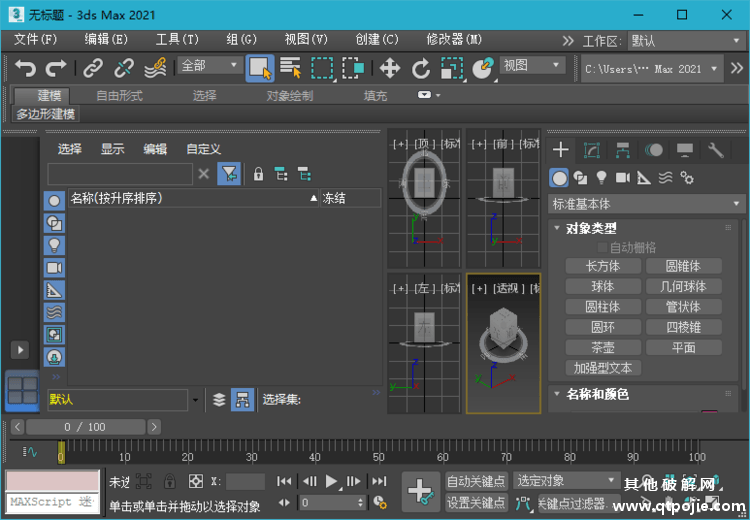Open the Hierarchy panel tab
The image size is (750, 520).
tap(622, 150)
